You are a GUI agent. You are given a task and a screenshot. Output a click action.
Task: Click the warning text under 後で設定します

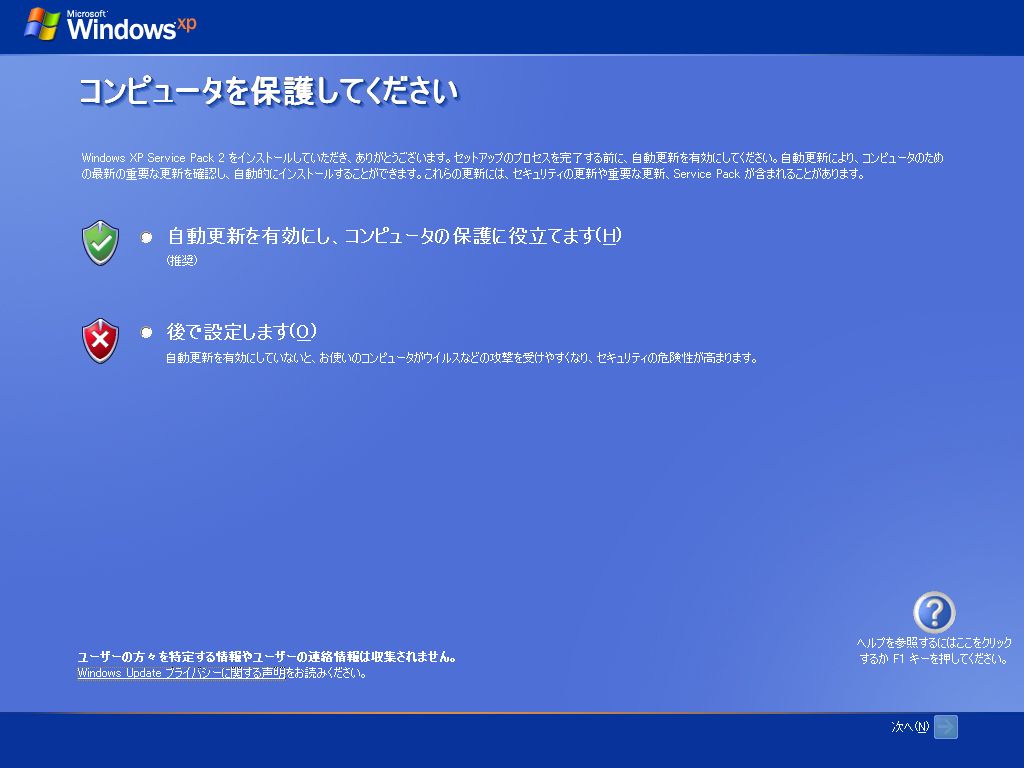[462, 358]
